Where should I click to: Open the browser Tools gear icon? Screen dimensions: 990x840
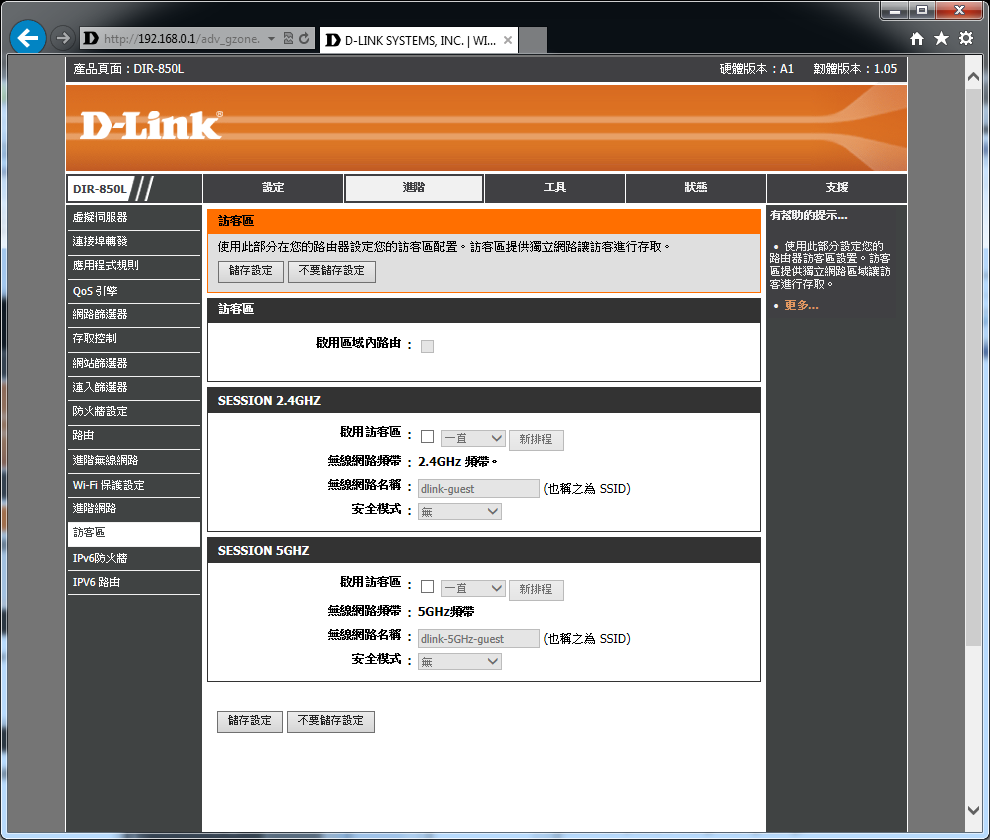coord(965,38)
